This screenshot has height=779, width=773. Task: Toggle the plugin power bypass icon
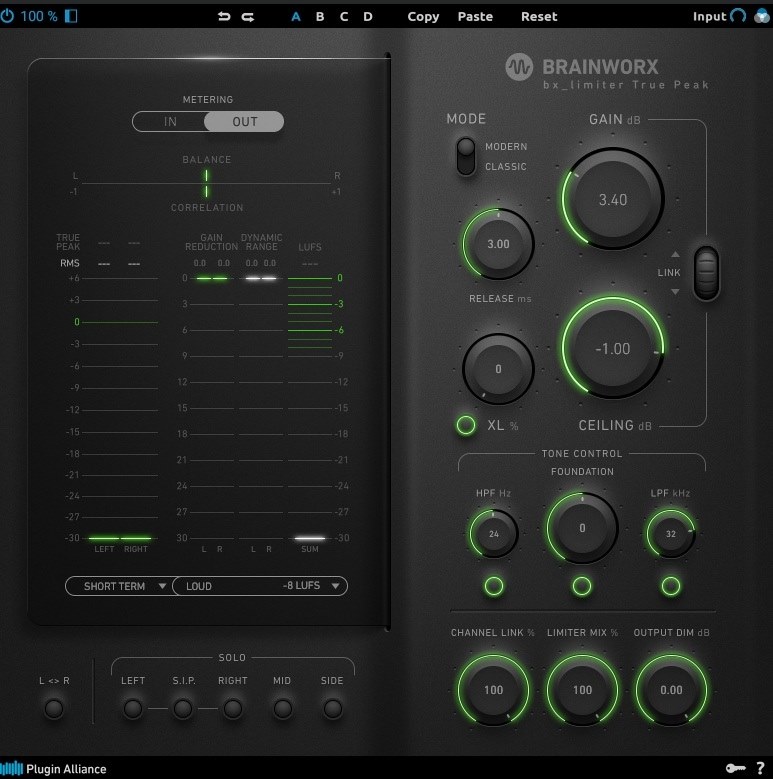coord(7,16)
